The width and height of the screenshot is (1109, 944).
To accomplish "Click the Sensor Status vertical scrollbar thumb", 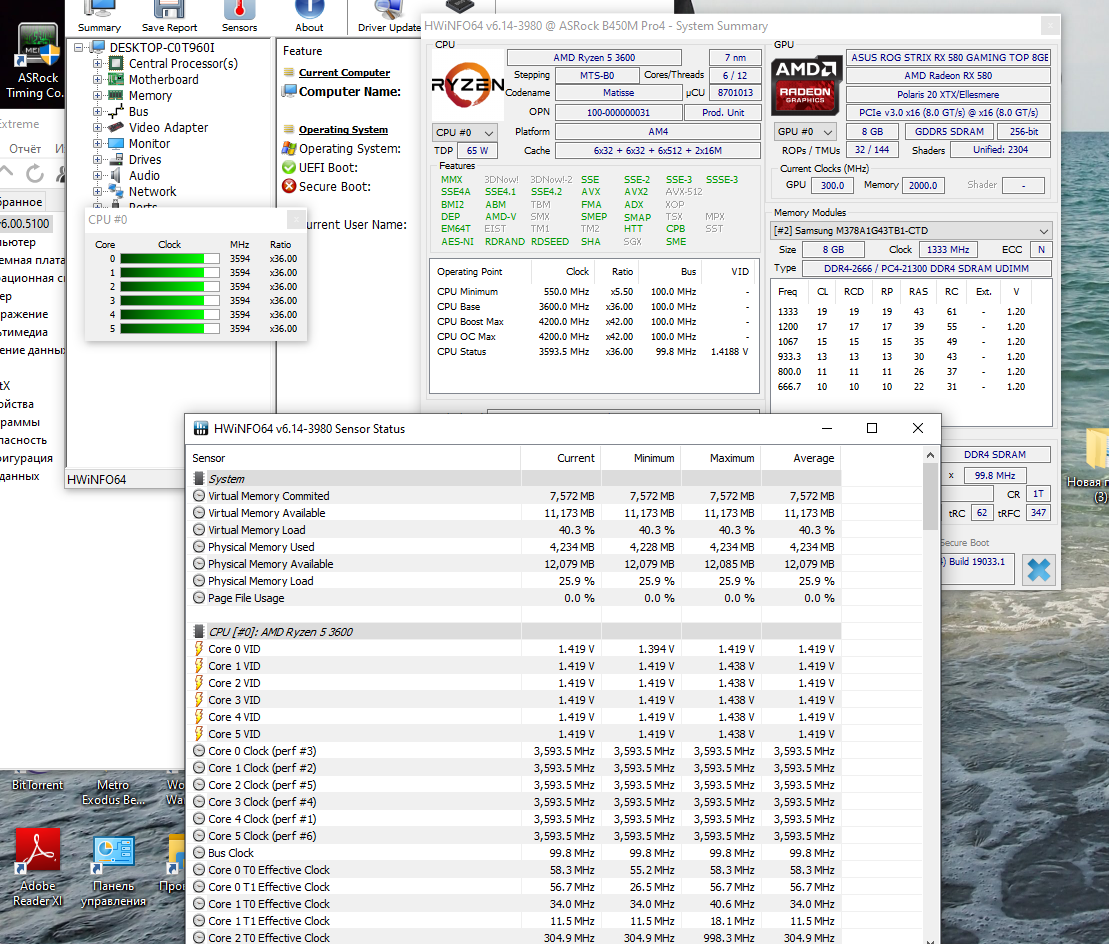I will pyautogui.click(x=930, y=496).
